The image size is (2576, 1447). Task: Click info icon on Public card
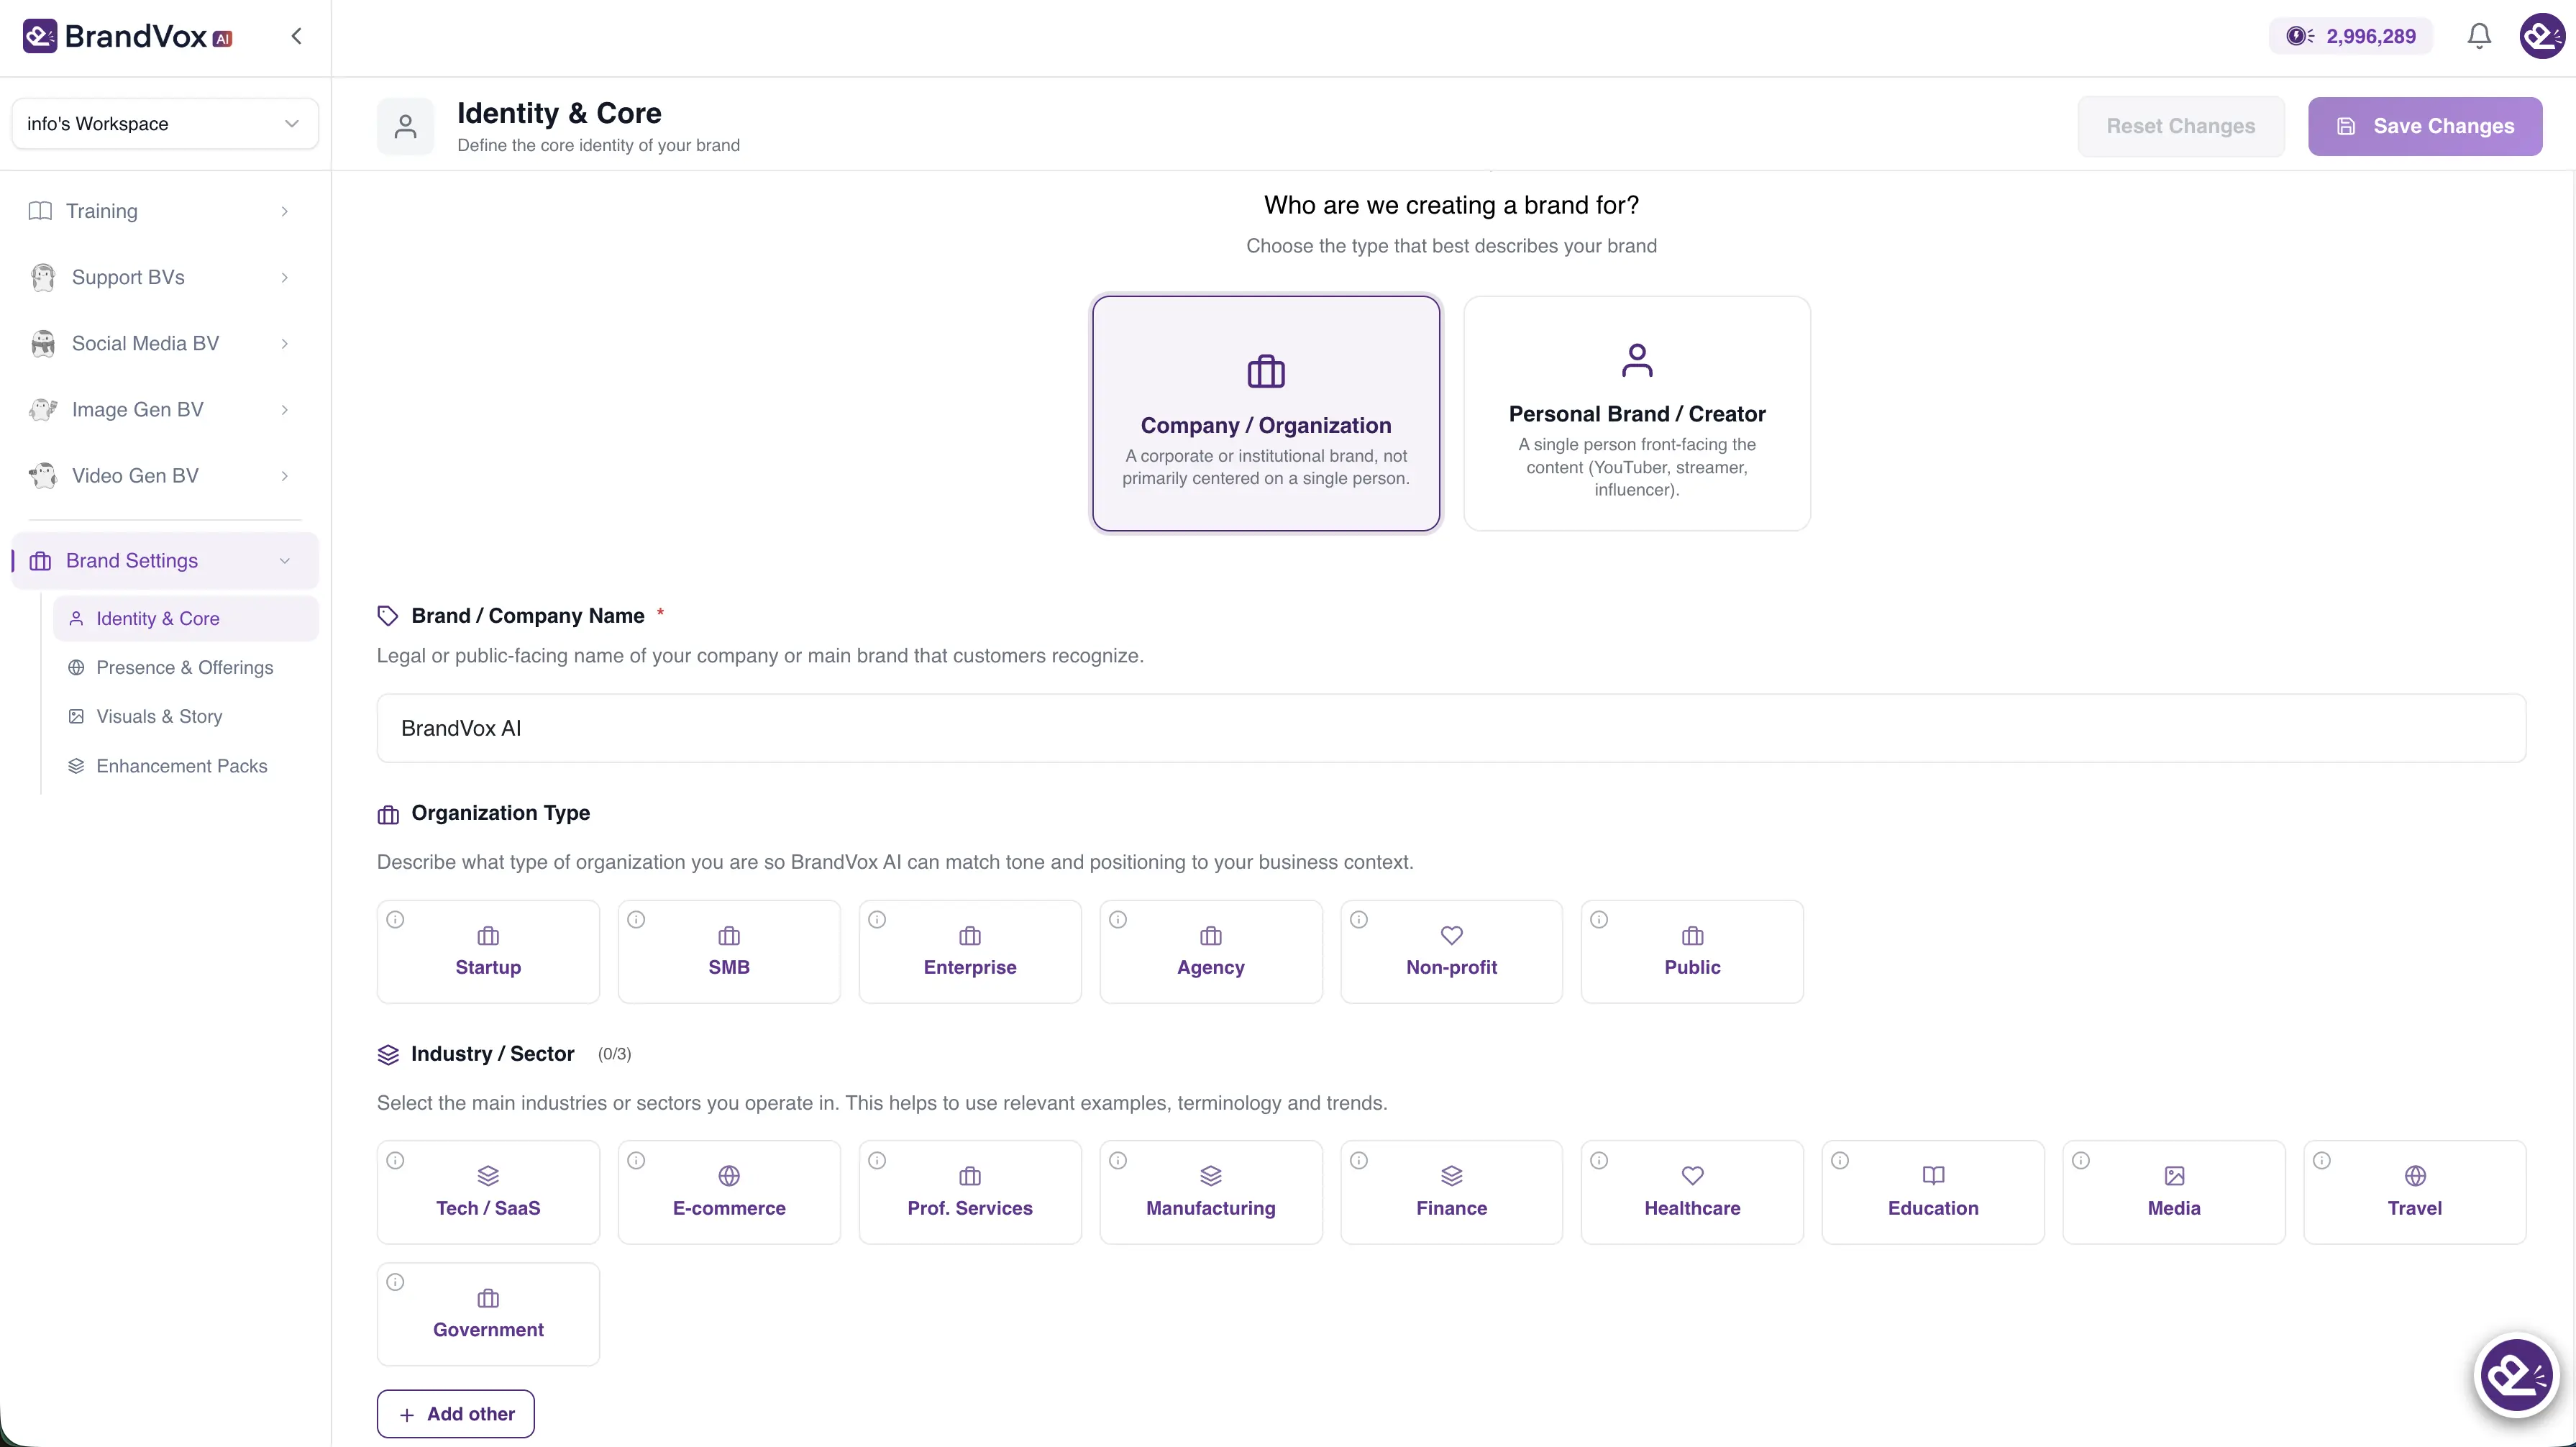pyautogui.click(x=1599, y=920)
